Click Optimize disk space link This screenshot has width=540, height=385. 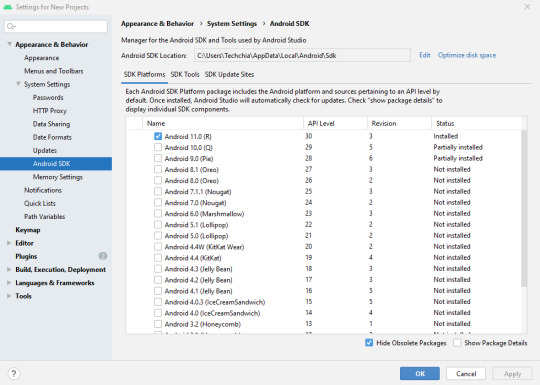[x=467, y=55]
